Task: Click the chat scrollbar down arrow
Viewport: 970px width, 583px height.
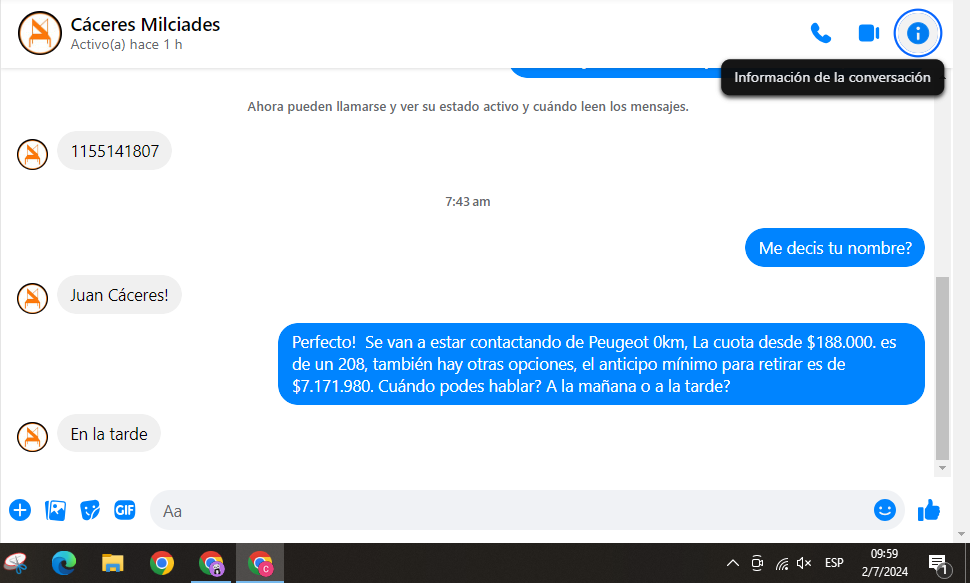Action: (x=942, y=468)
